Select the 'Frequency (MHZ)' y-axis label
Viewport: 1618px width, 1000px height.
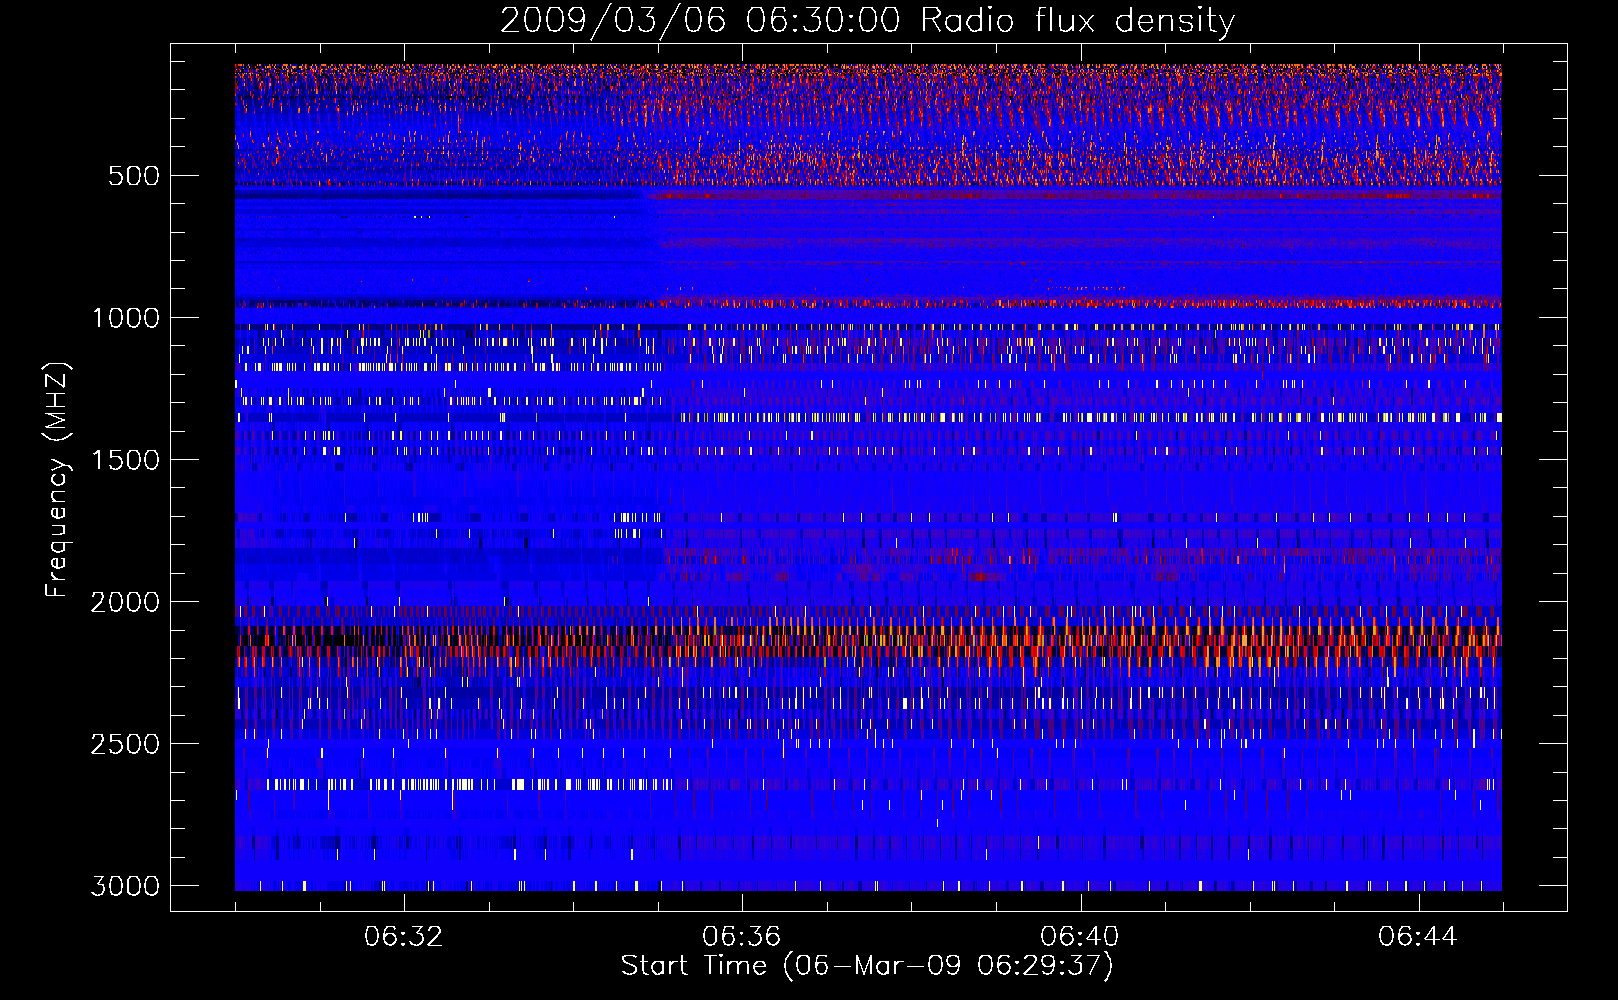[x=57, y=480]
